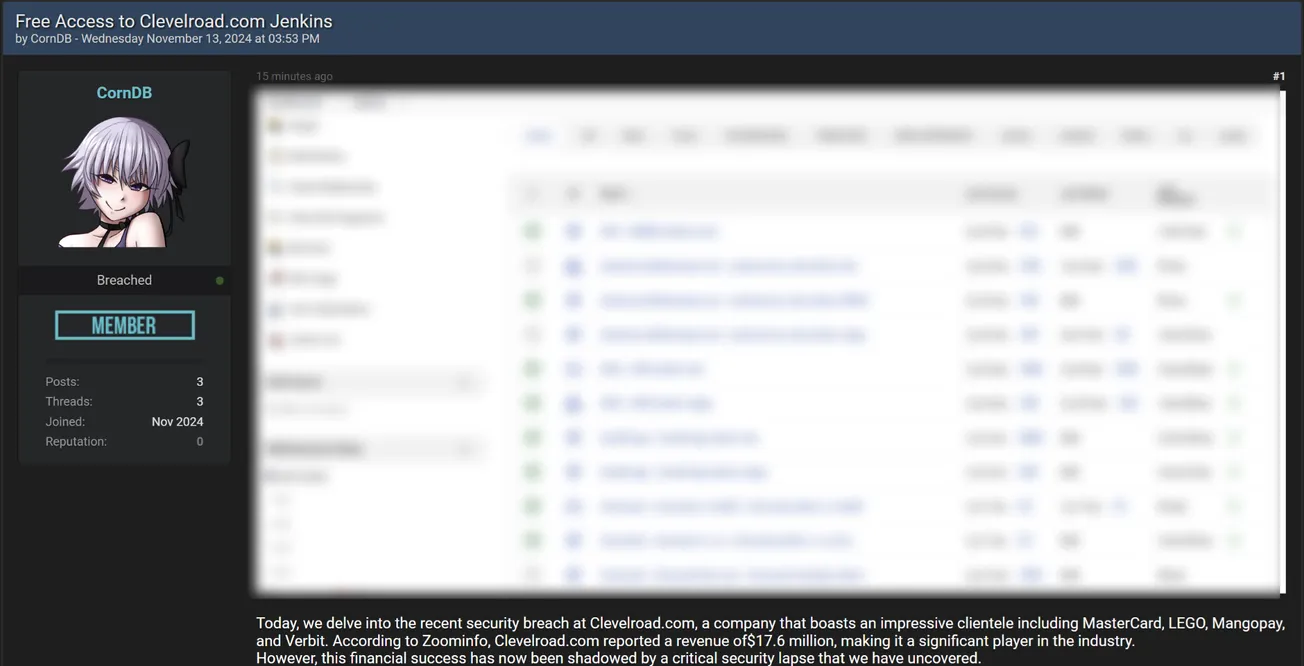Image resolution: width=1304 pixels, height=666 pixels.
Task: Open CornDB's profile link
Action: 124,92
